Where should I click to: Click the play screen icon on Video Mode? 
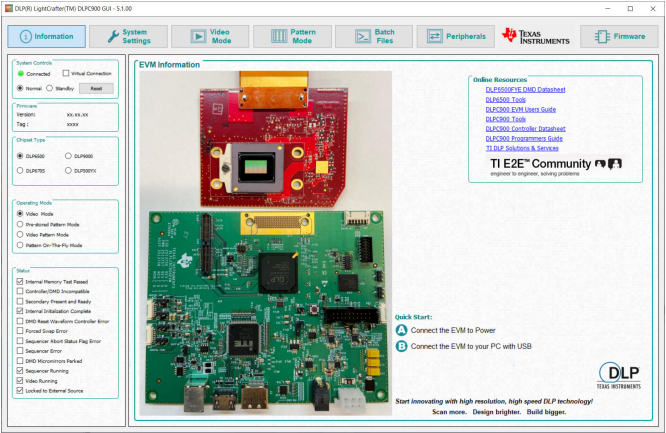click(x=198, y=37)
